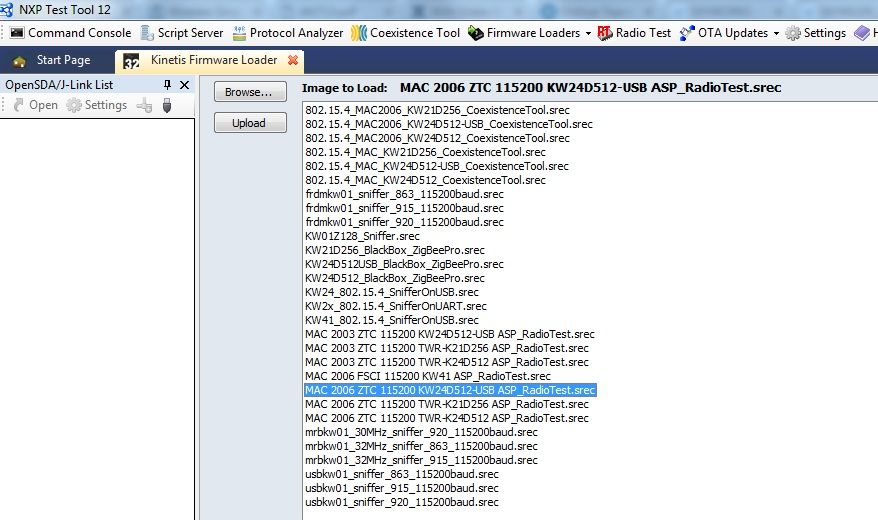The image size is (878, 520).
Task: Select MAC 2006 FSCI 115200 KW41 ASP_RadioTest.srec
Action: click(x=428, y=376)
